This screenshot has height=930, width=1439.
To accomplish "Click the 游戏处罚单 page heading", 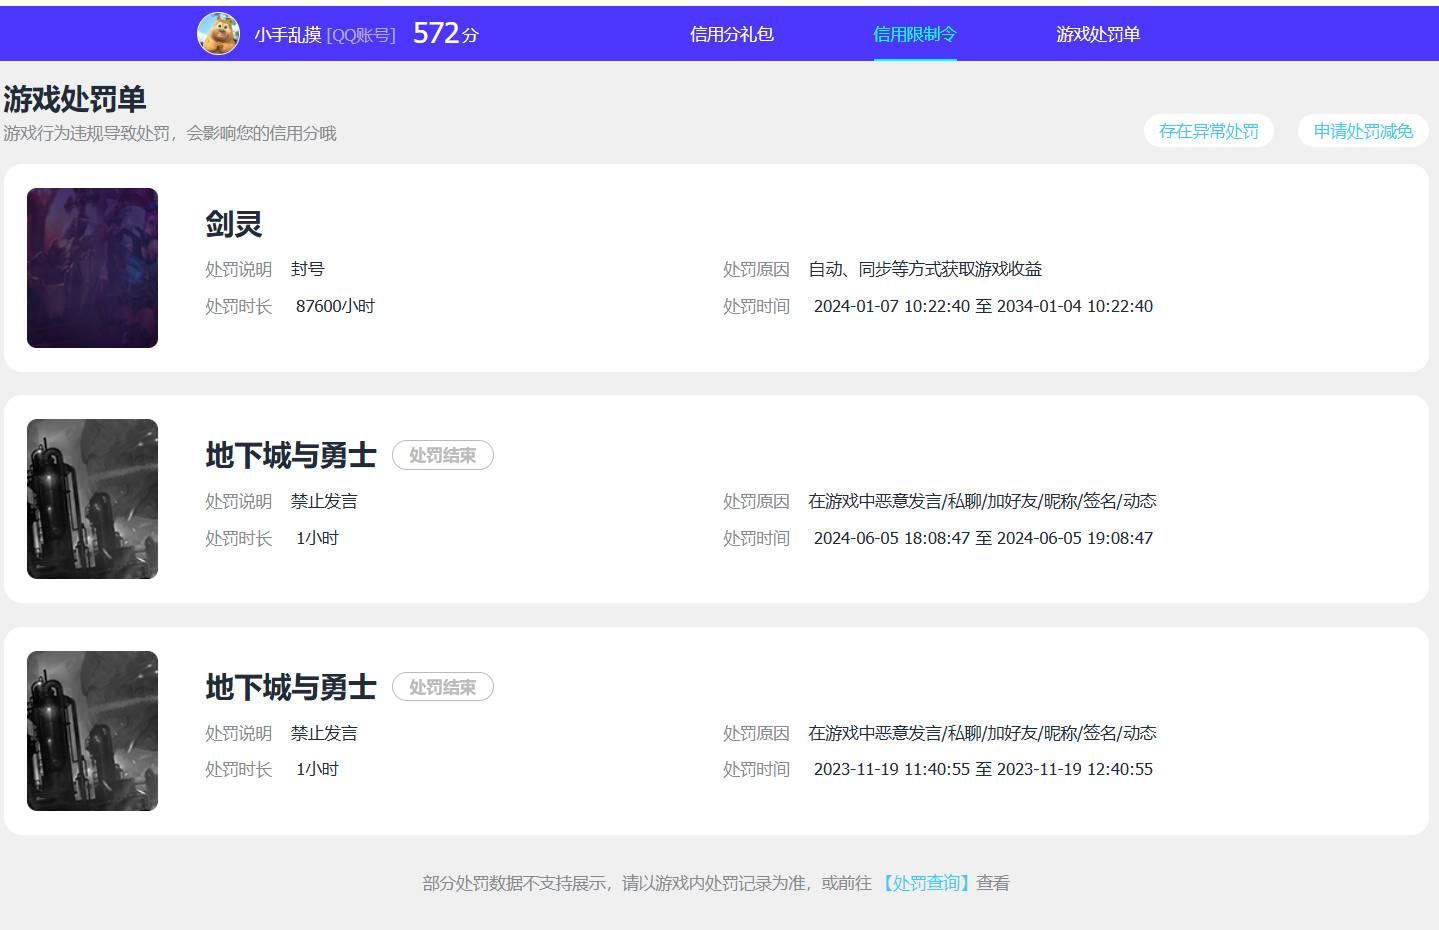I will point(75,100).
